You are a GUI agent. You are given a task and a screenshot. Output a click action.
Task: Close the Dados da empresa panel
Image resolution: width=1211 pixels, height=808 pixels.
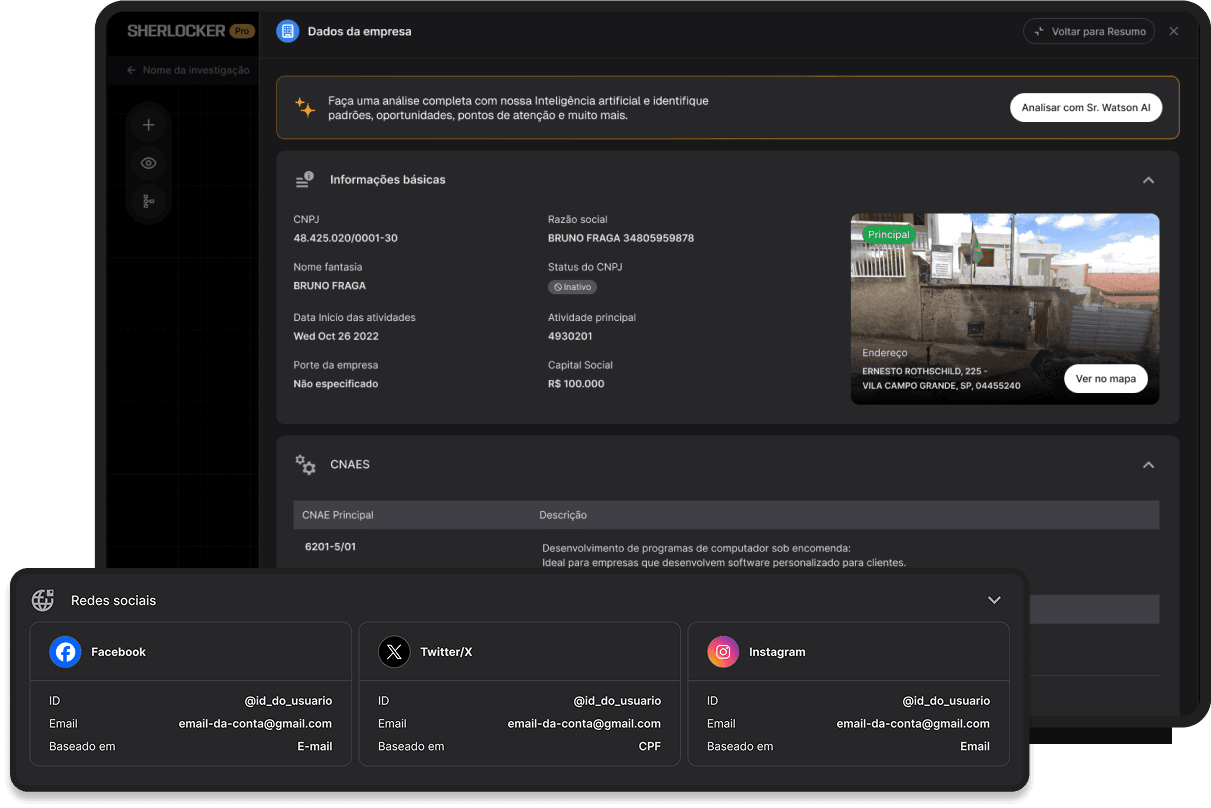(x=1174, y=32)
